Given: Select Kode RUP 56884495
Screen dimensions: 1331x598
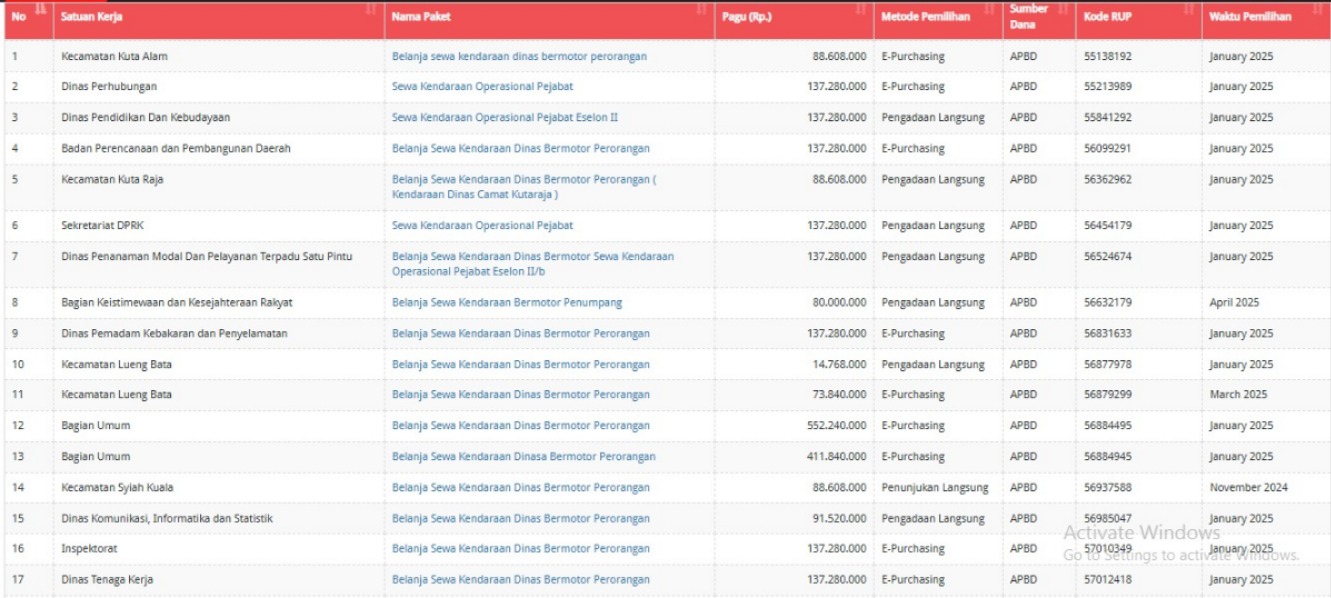Looking at the screenshot, I should click(1108, 425).
